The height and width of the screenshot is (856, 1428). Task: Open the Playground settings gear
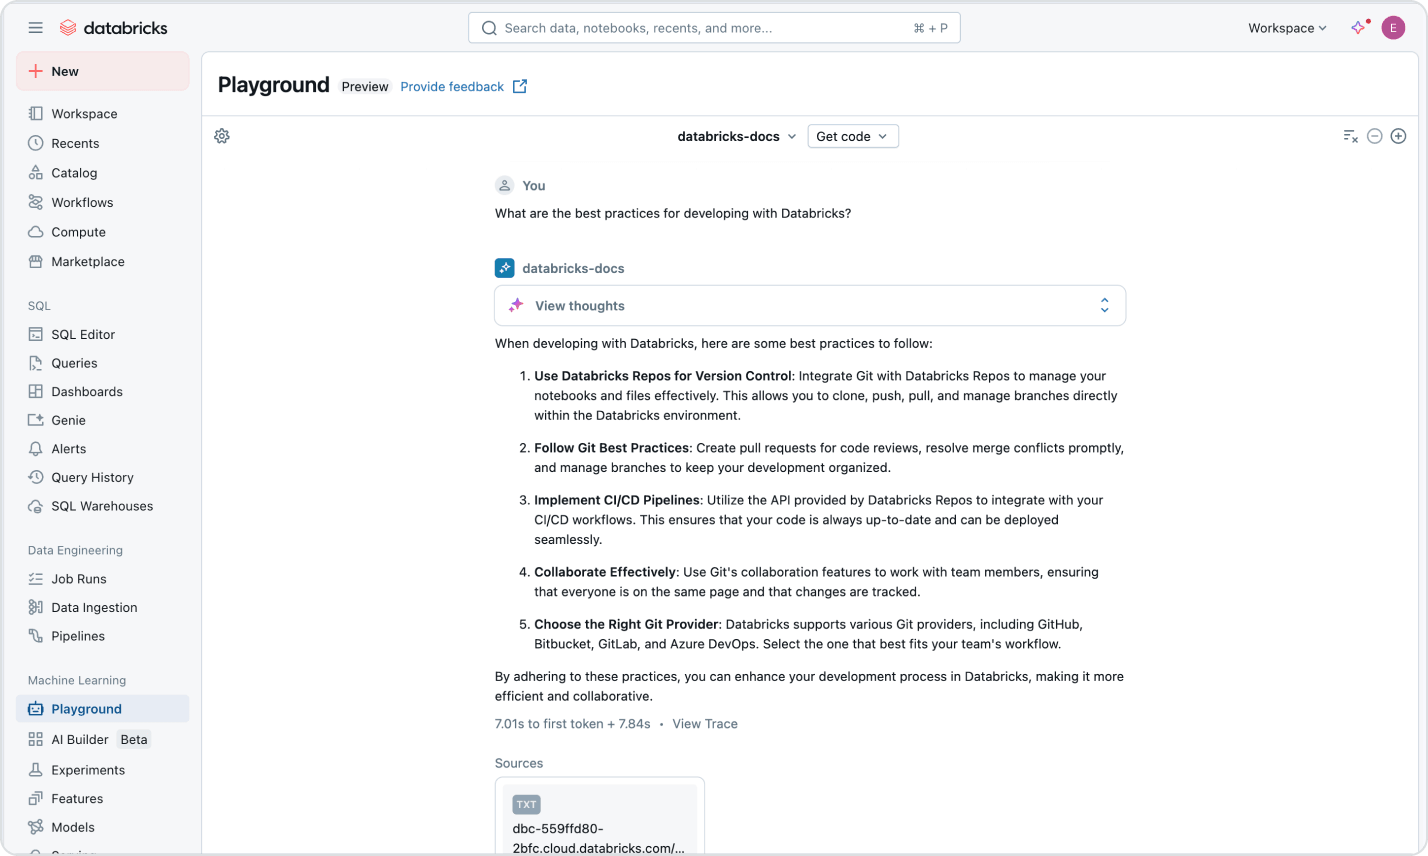click(x=221, y=136)
